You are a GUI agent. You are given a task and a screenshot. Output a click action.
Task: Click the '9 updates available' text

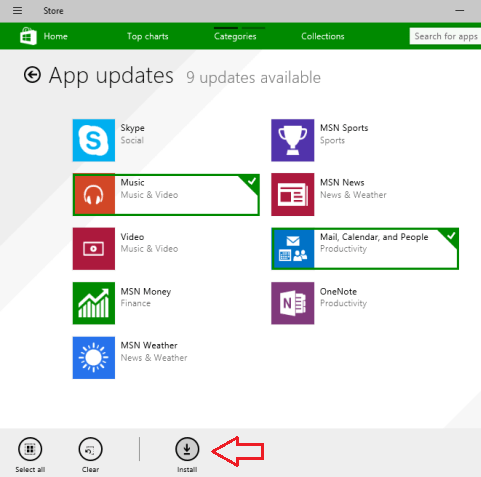coord(253,78)
